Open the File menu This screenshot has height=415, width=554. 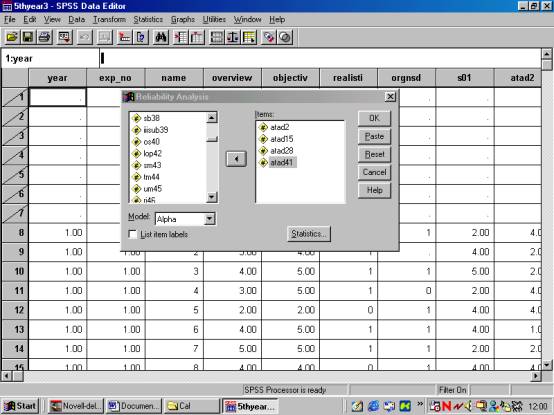pos(10,19)
